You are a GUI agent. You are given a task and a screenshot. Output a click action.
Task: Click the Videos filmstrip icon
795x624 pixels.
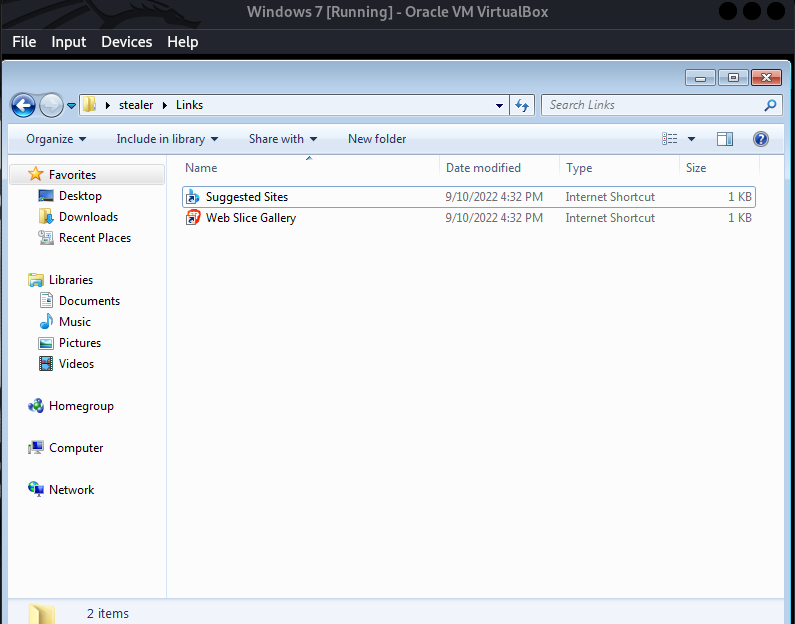coord(46,364)
